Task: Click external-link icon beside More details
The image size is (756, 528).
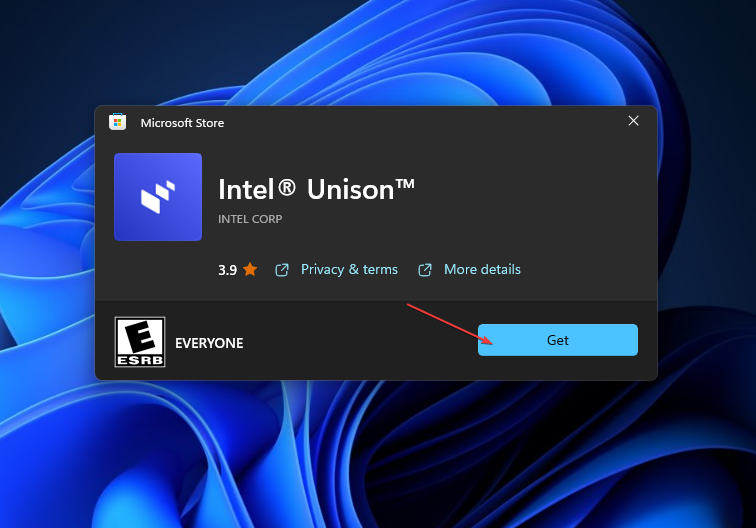Action: pyautogui.click(x=425, y=270)
